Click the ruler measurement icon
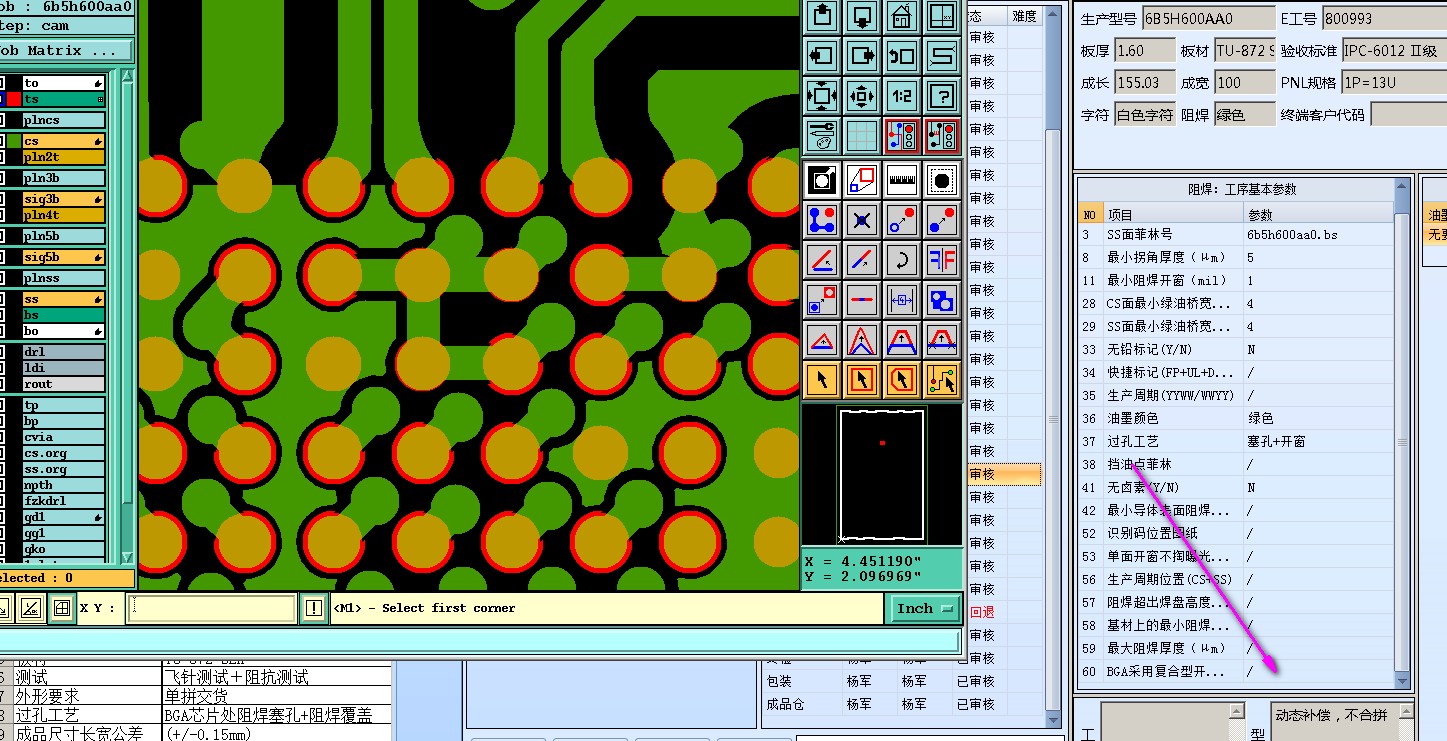 click(902, 181)
